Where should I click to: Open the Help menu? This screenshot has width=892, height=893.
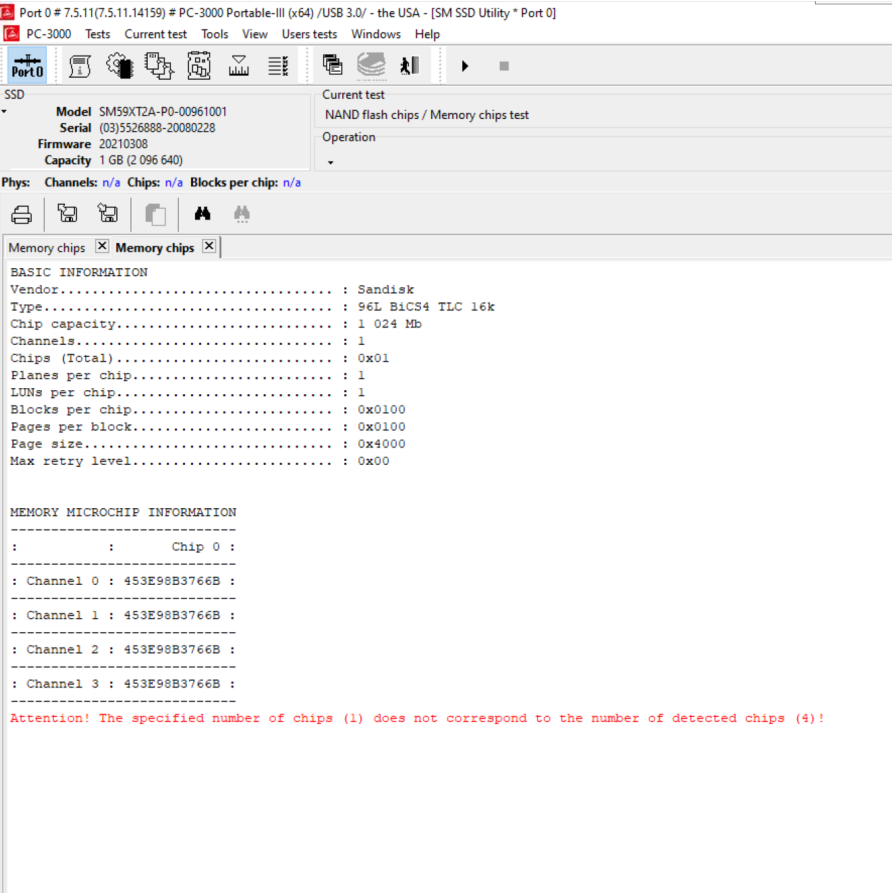(x=427, y=34)
